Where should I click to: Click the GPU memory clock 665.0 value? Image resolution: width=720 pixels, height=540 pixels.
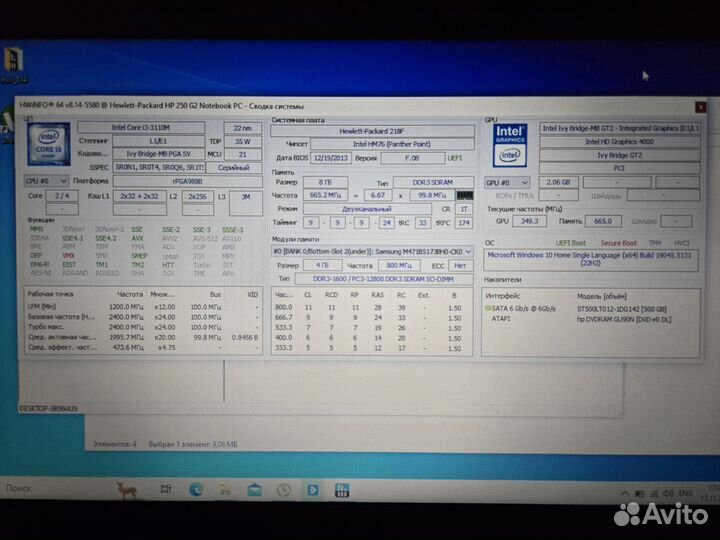click(x=603, y=221)
